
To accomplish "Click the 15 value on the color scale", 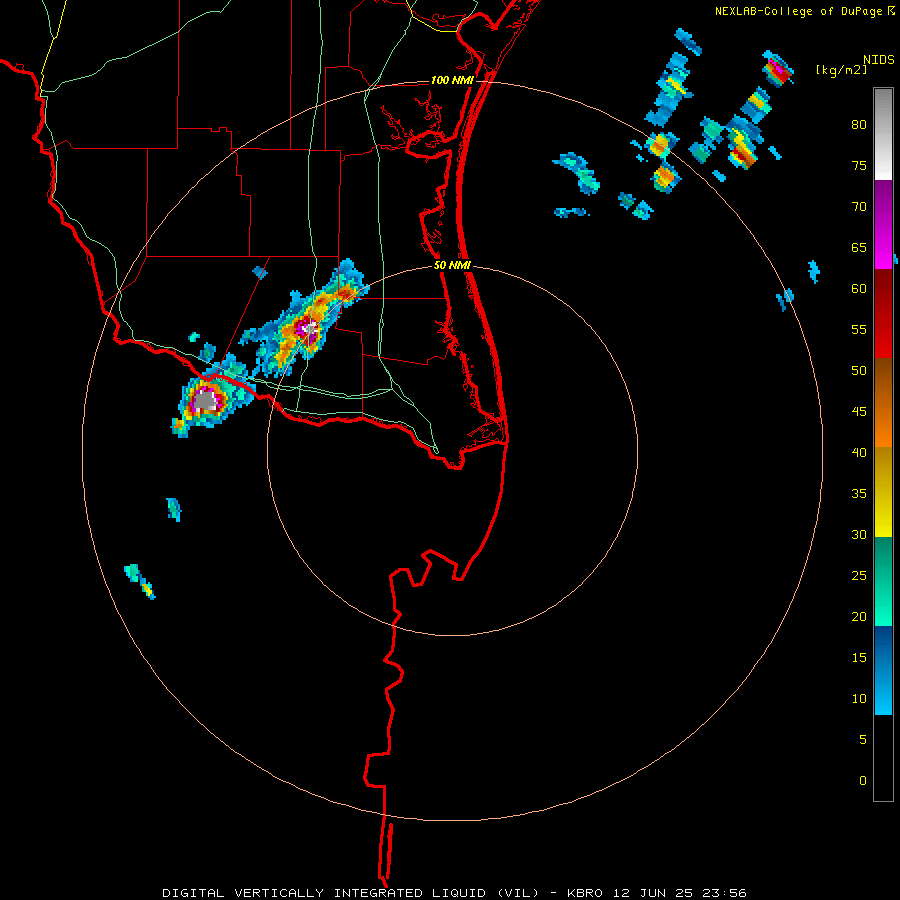I will [859, 658].
